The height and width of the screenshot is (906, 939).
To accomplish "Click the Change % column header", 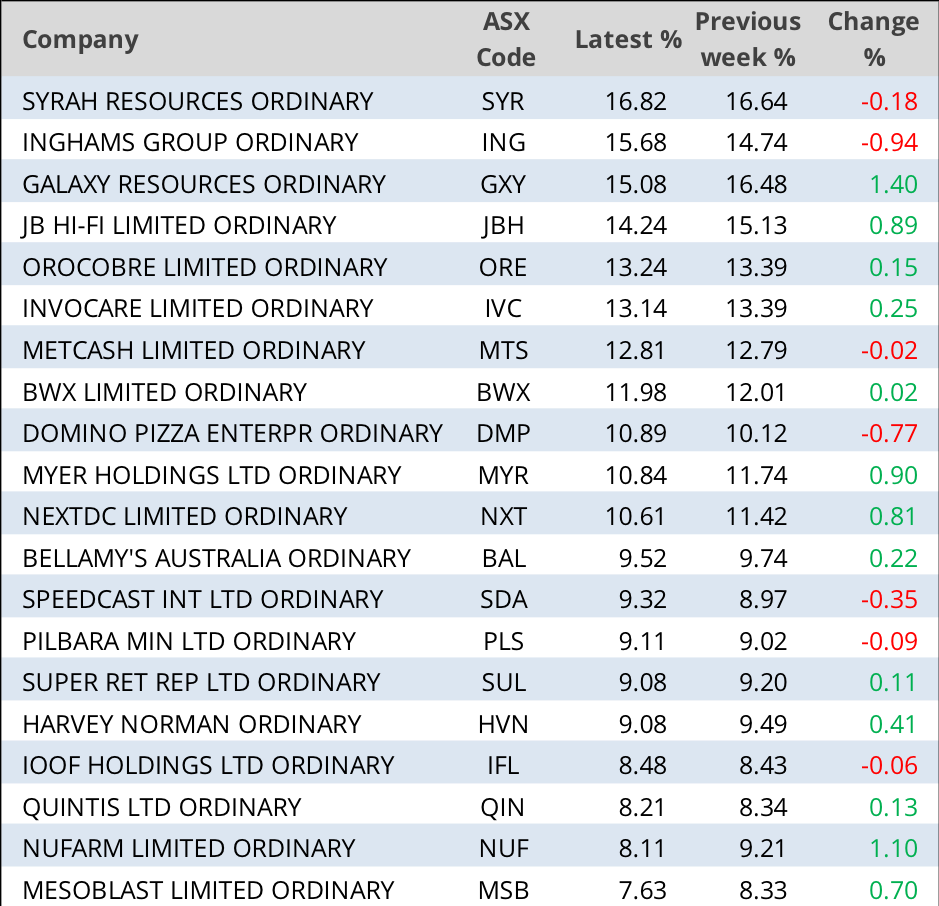I will coord(873,40).
